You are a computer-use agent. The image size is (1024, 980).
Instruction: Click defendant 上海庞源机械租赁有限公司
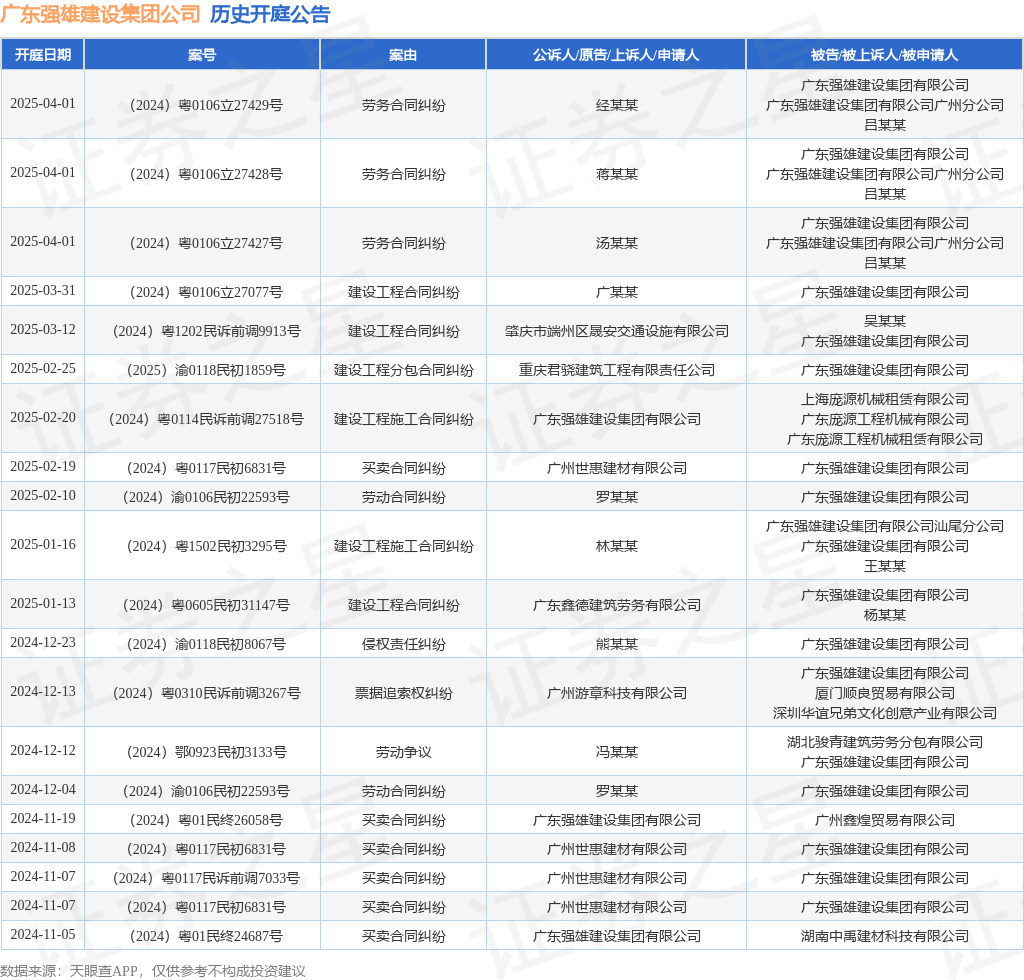coord(885,399)
